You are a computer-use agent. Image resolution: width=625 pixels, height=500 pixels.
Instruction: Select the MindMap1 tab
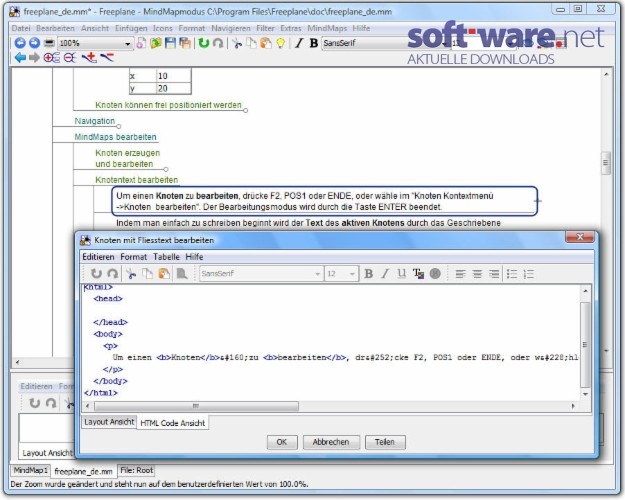[x=30, y=470]
